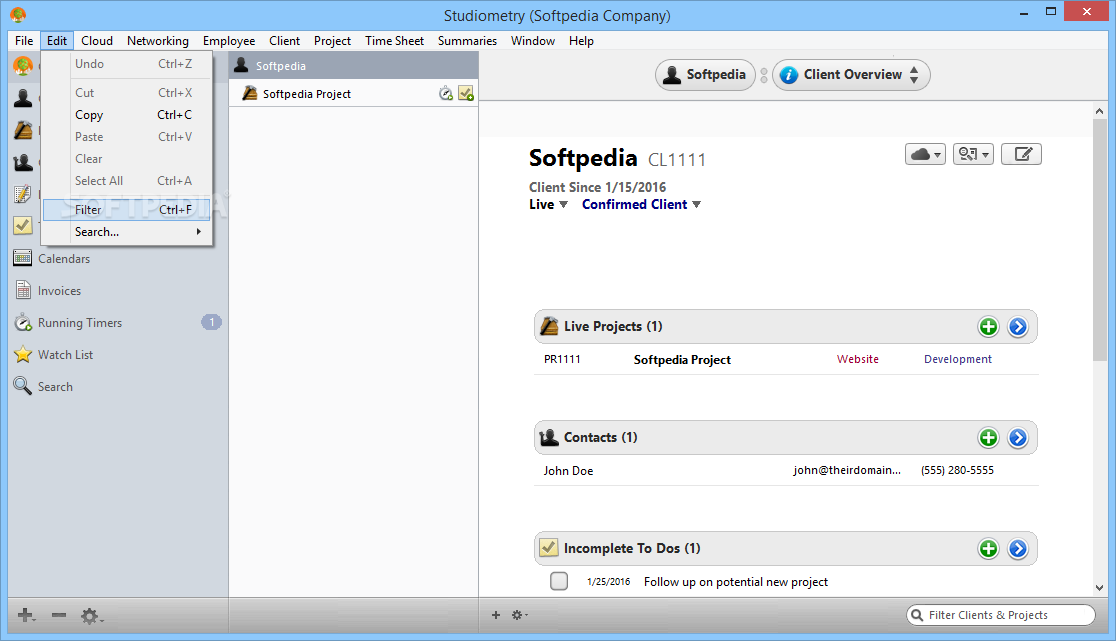Open the Cloud menu
The width and height of the screenshot is (1116, 641).
point(97,41)
